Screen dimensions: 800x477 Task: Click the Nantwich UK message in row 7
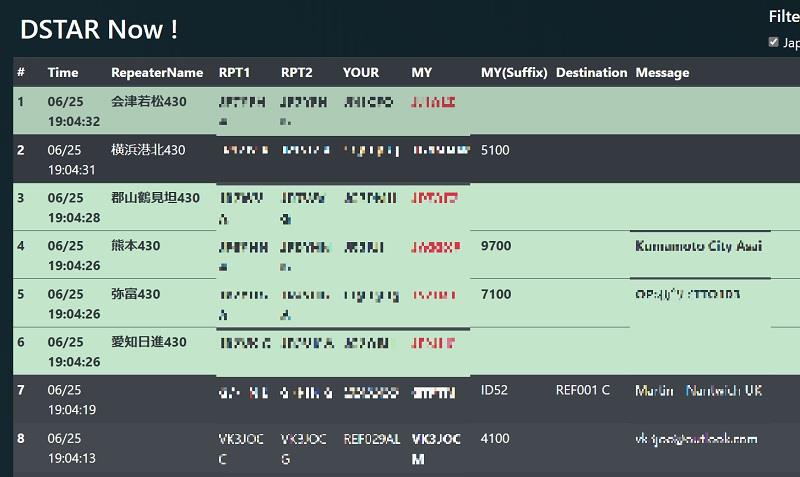[698, 391]
